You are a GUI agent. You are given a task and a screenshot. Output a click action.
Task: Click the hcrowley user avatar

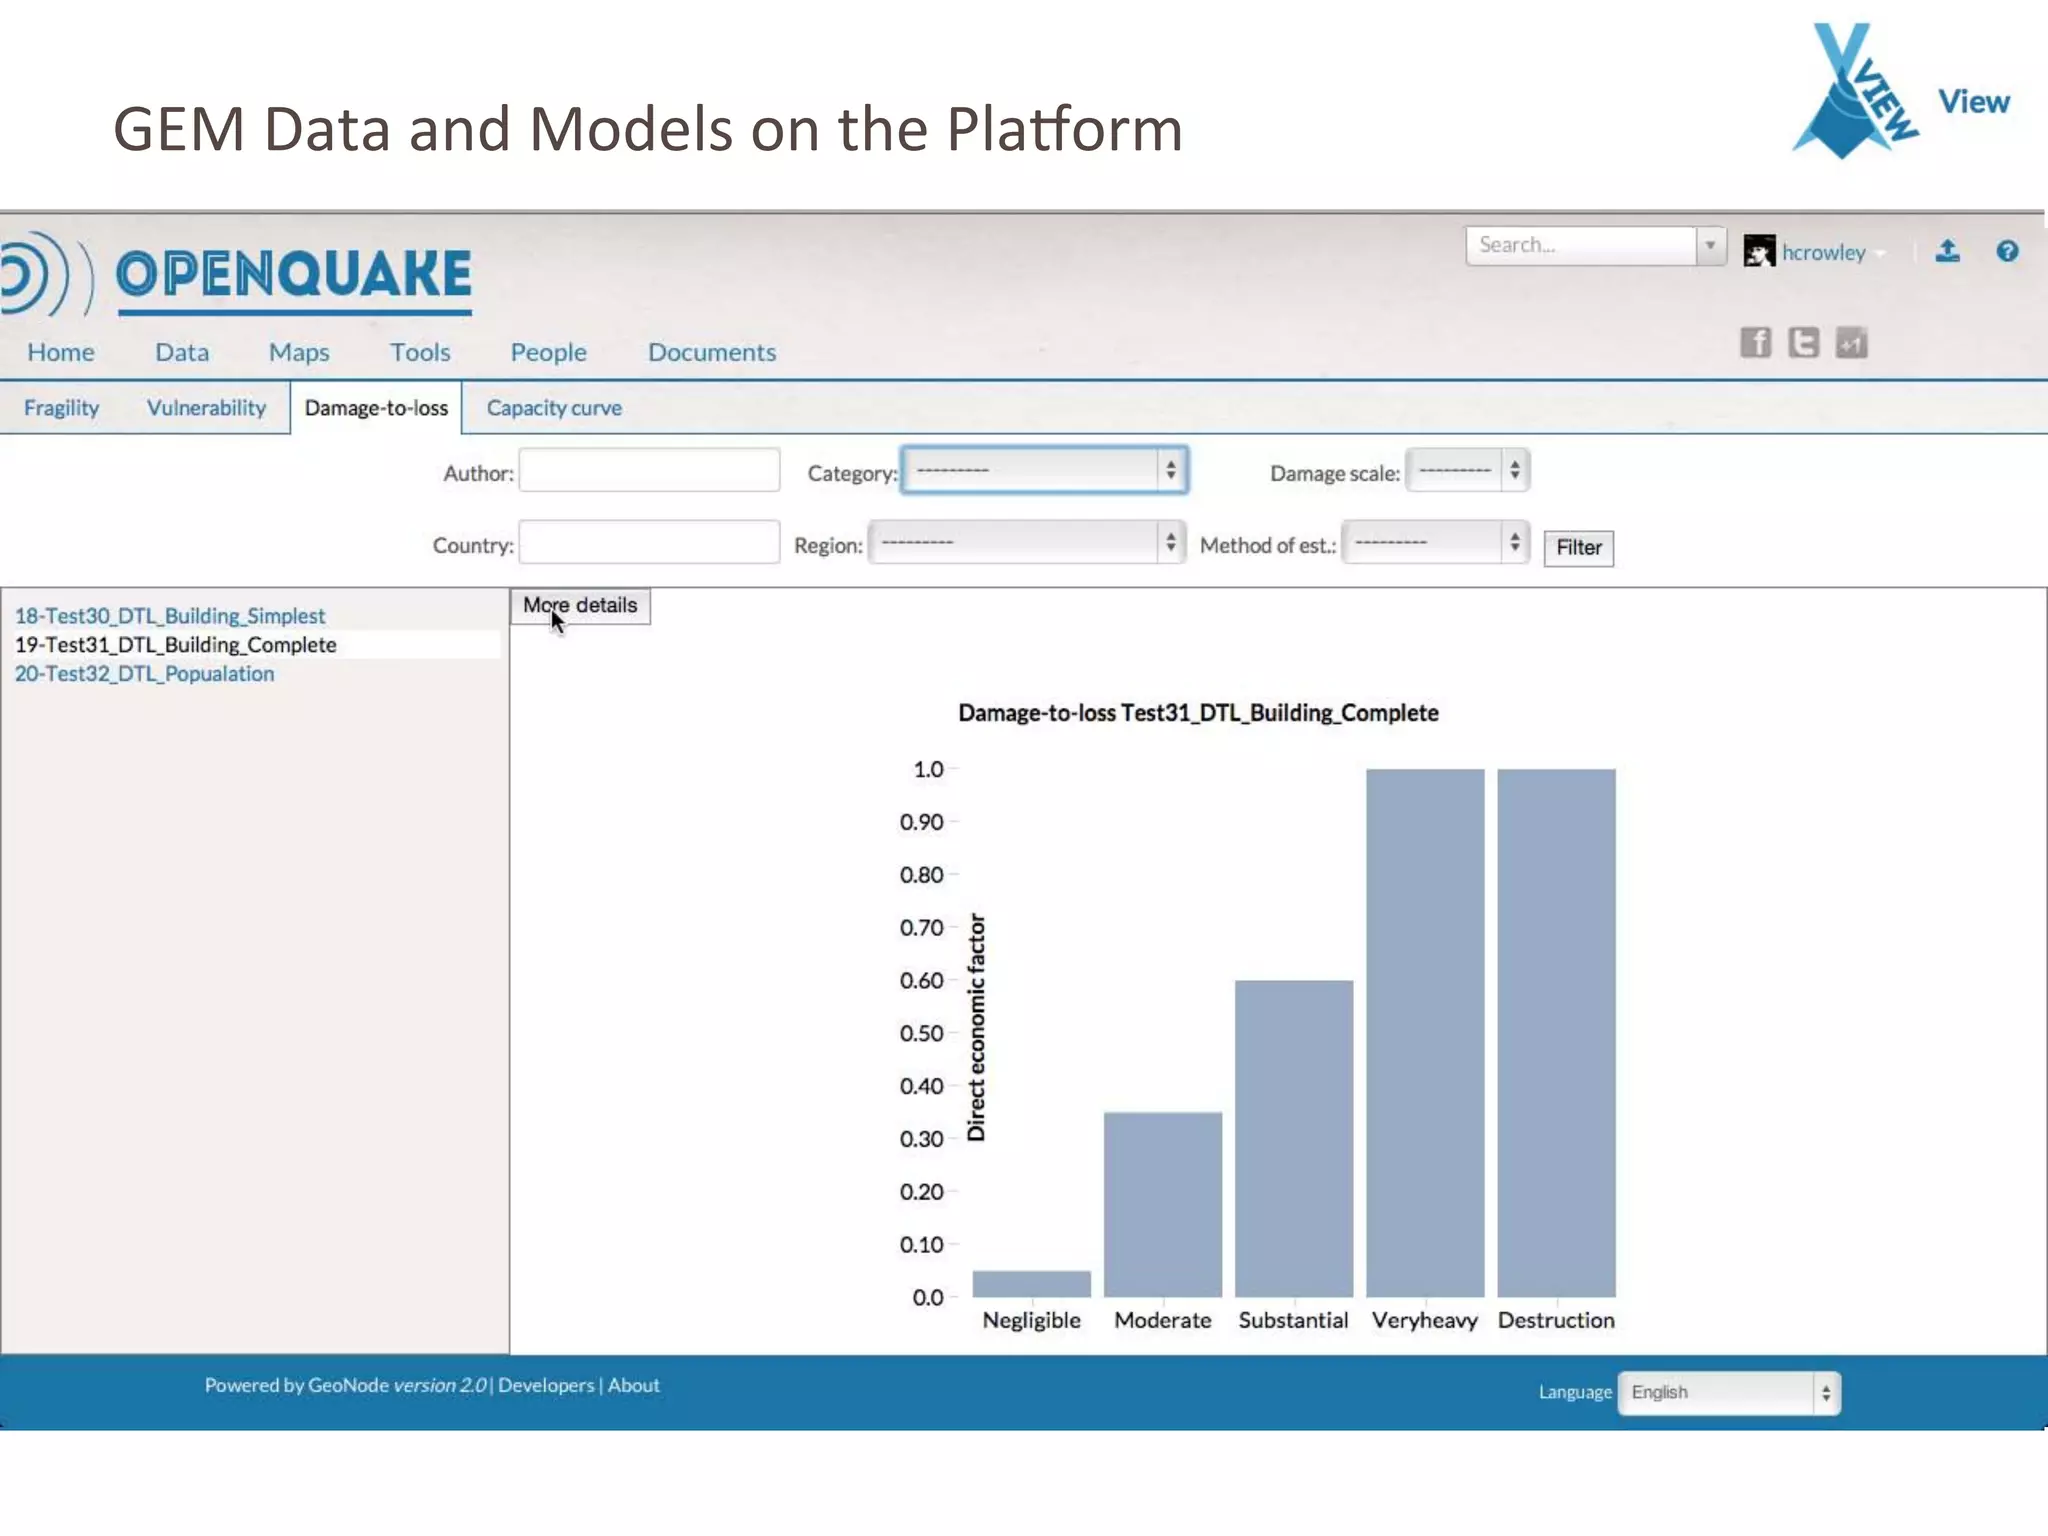(1759, 251)
